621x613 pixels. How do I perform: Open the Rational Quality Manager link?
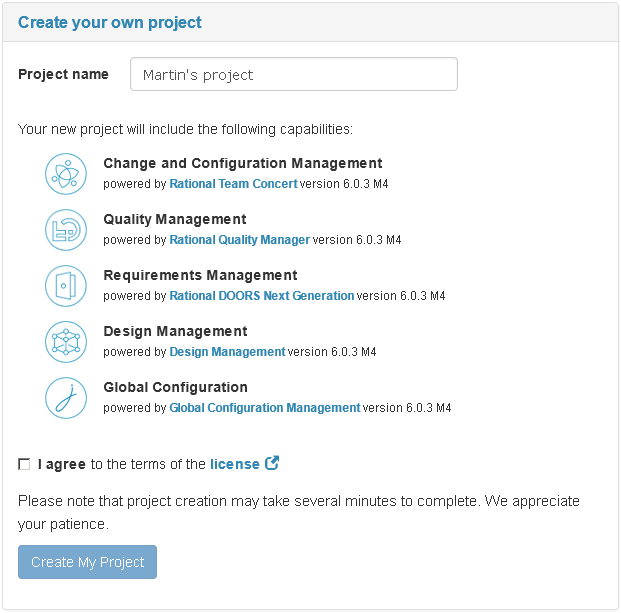[x=240, y=240]
